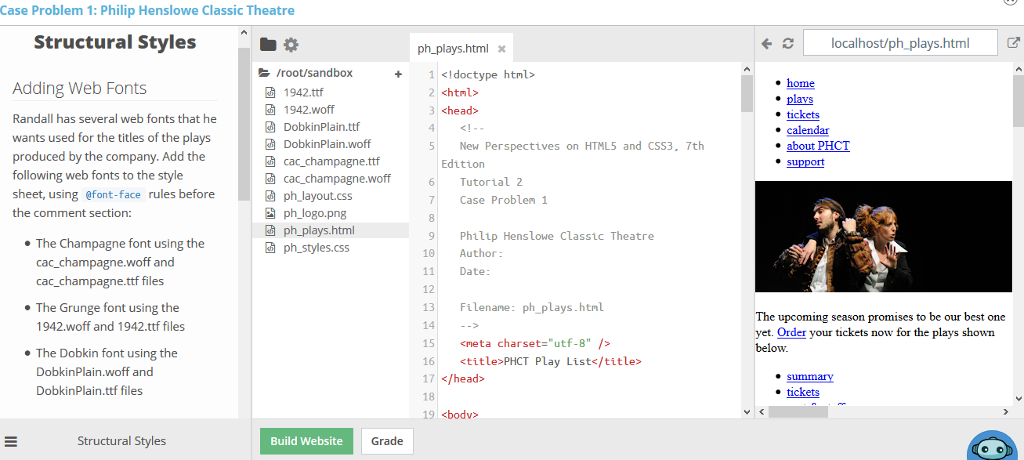Viewport: 1024px width, 460px height.
Task: Follow the calendar link in preview
Action: click(808, 130)
